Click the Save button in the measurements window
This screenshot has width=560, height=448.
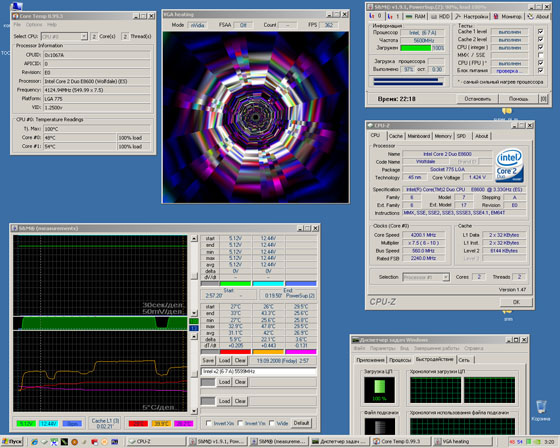208,360
